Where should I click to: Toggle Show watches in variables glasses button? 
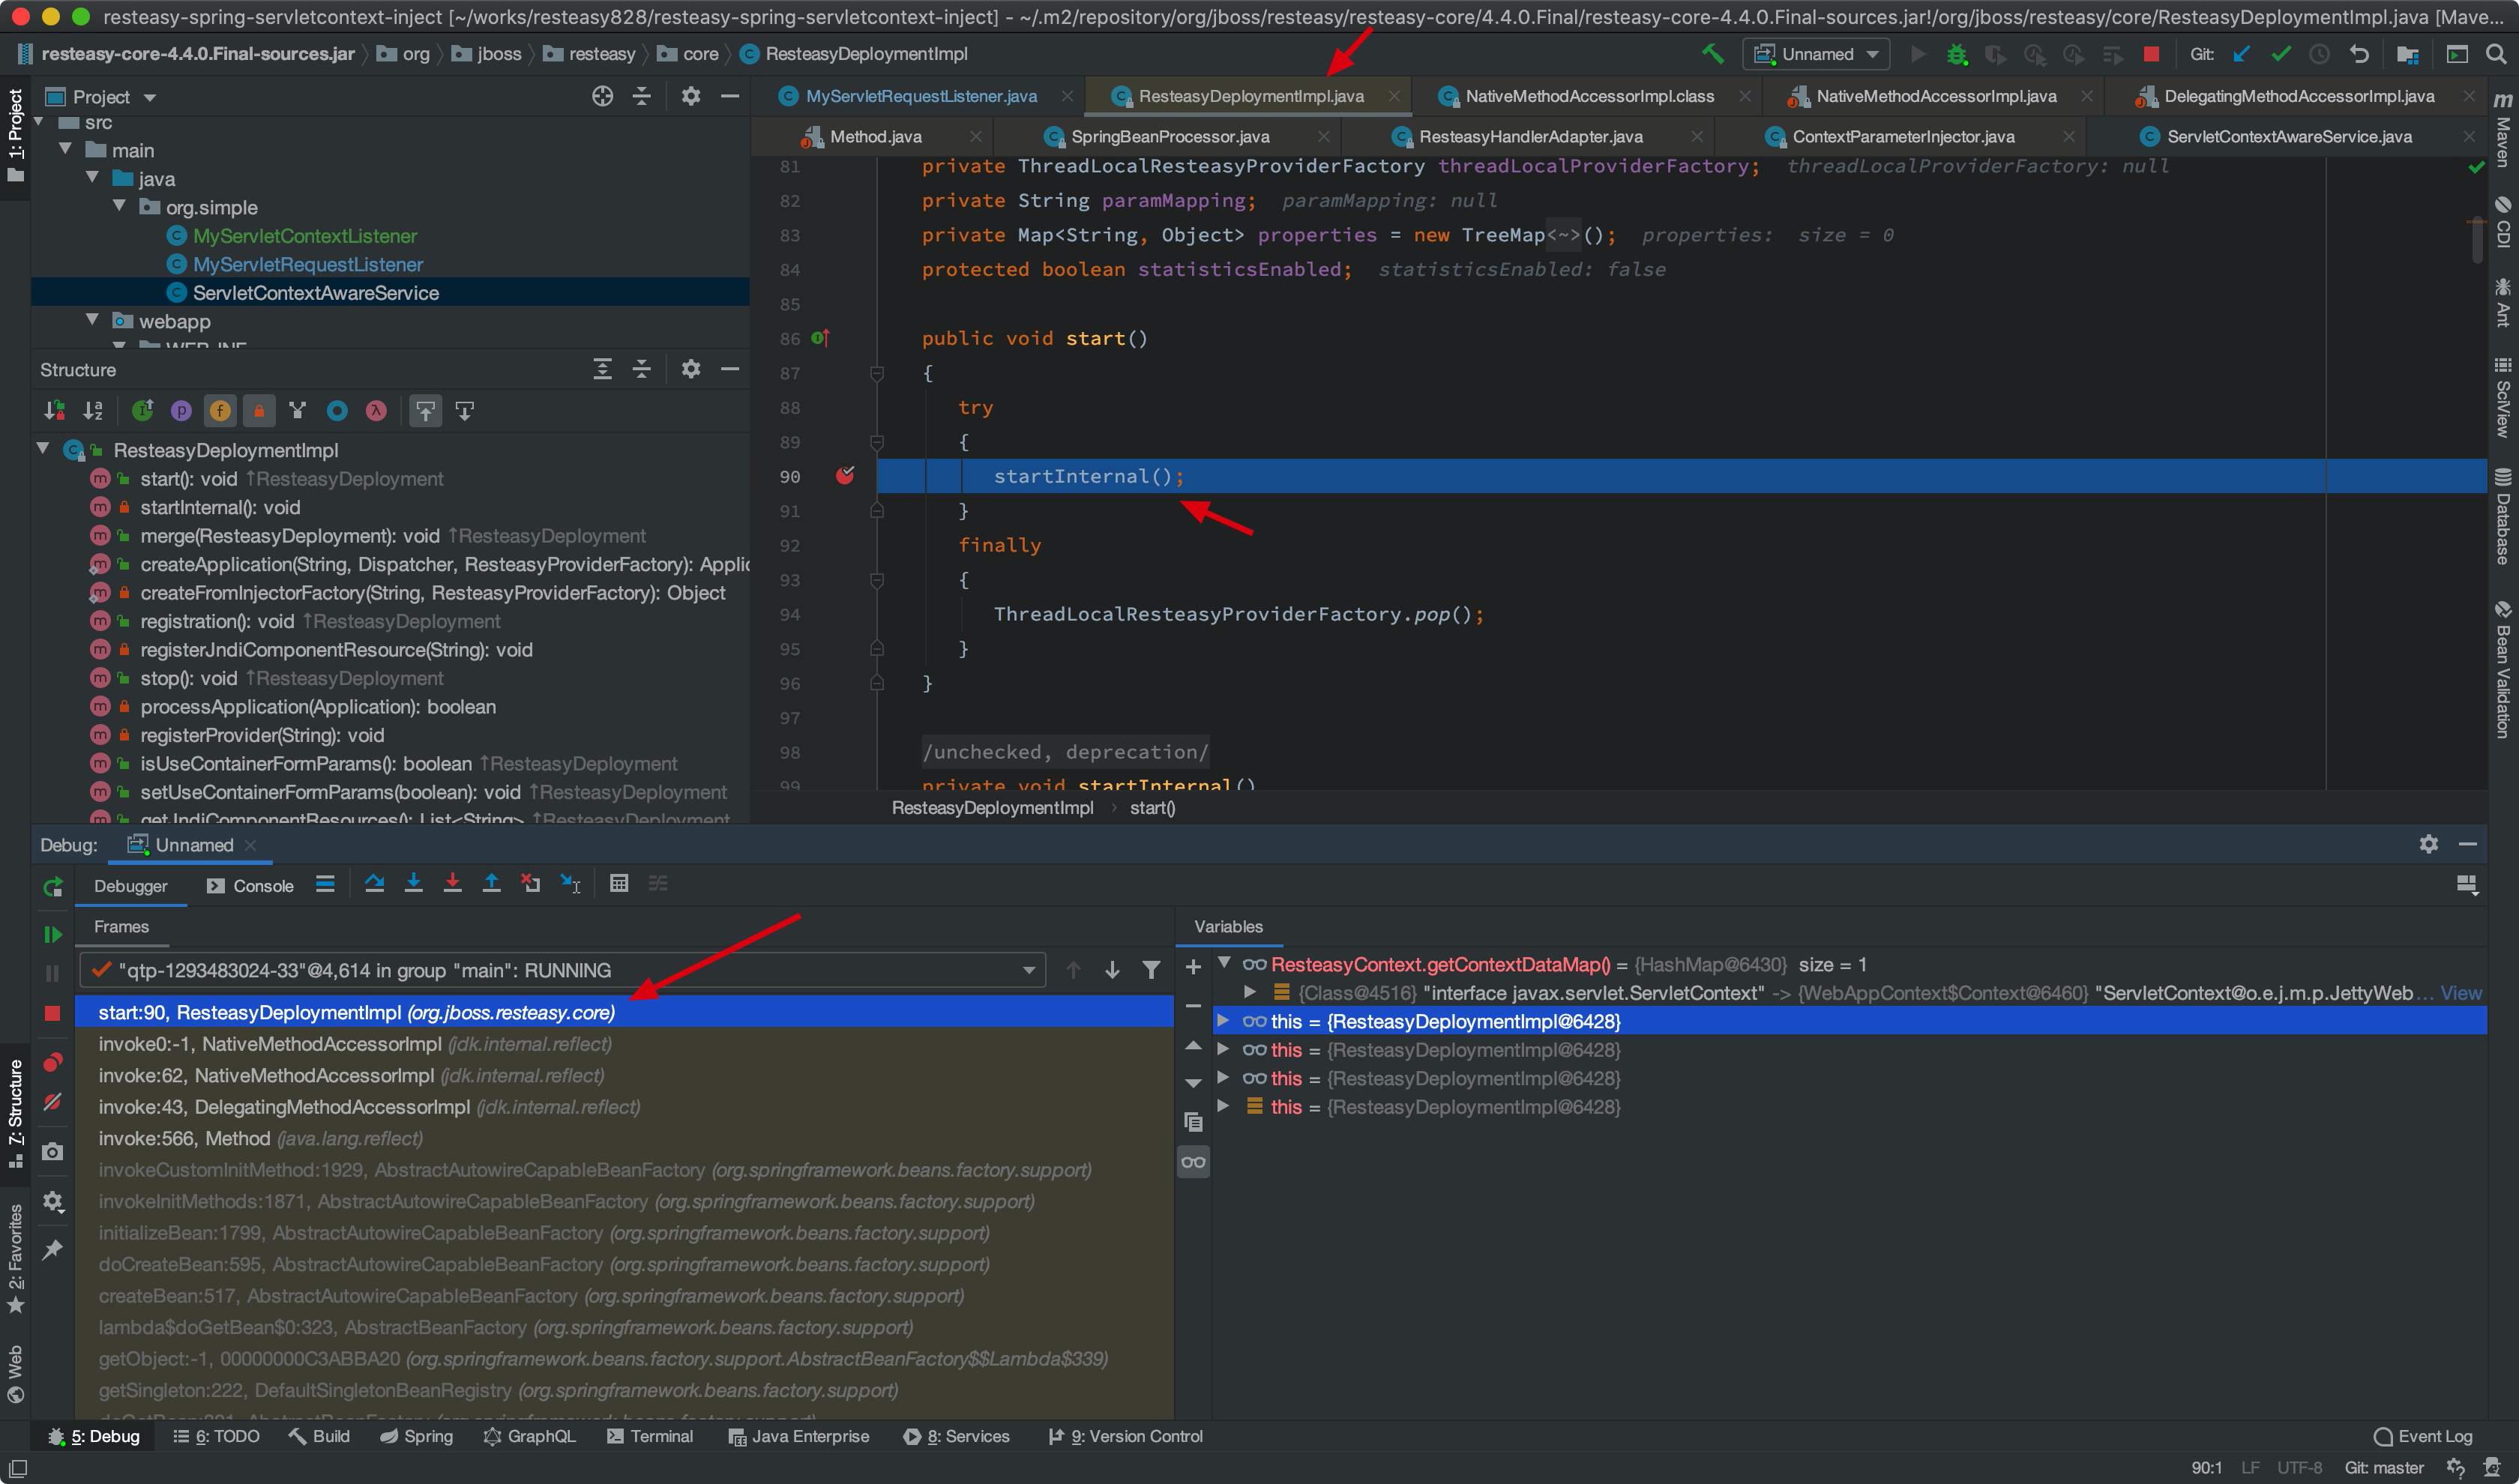click(1193, 1162)
